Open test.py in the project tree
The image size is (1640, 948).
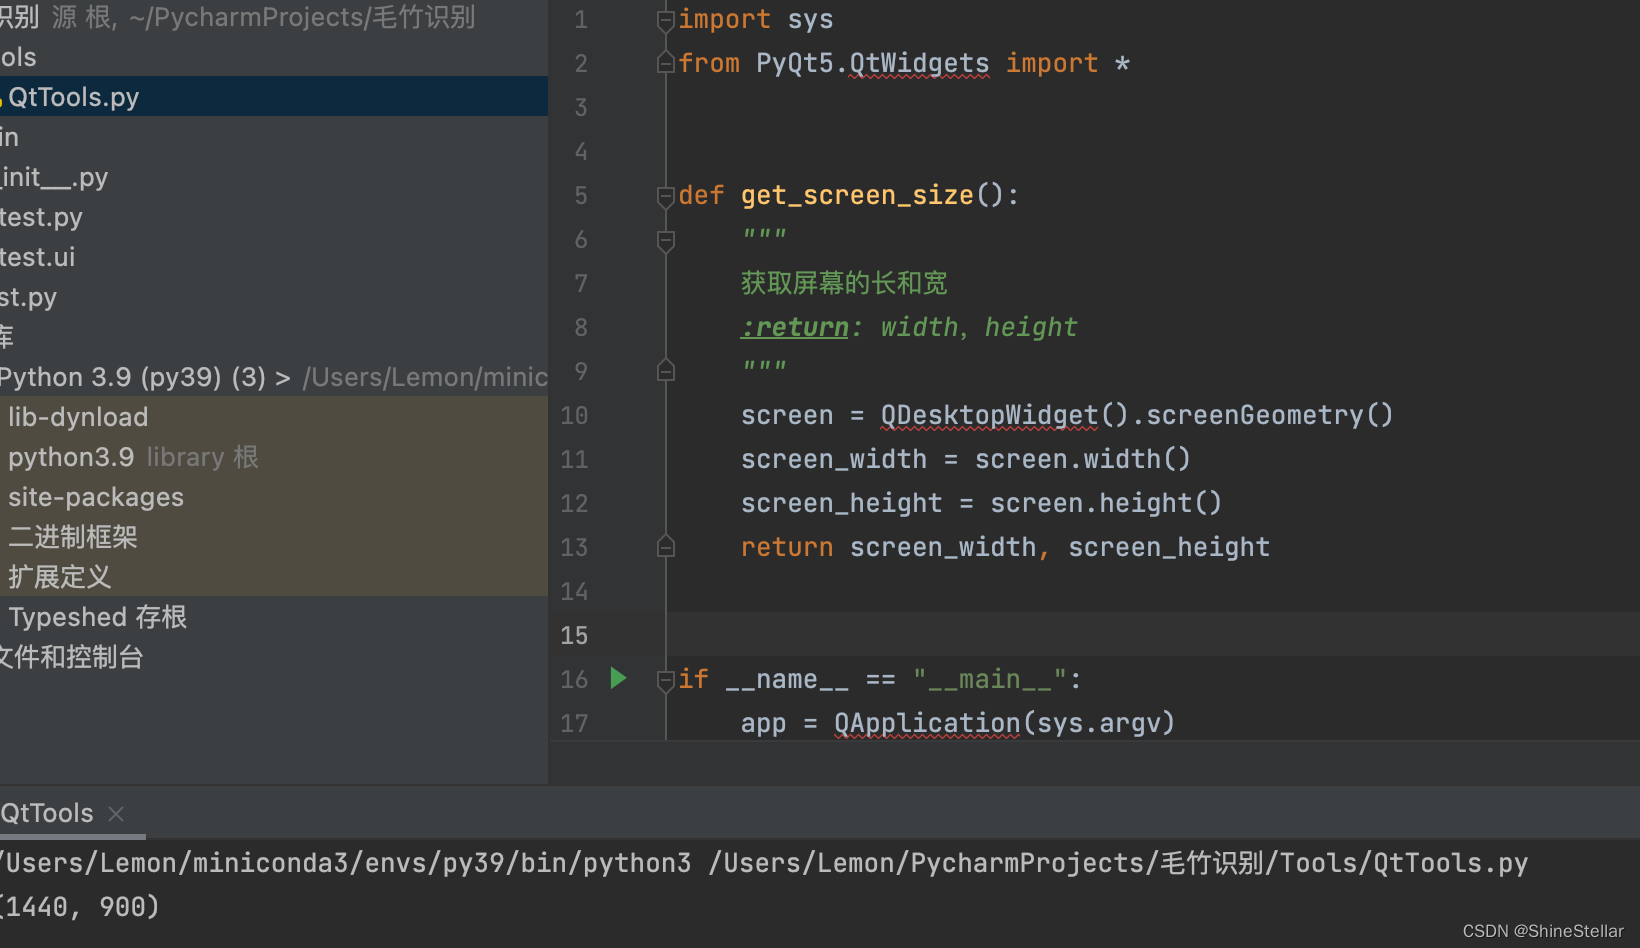click(x=41, y=217)
